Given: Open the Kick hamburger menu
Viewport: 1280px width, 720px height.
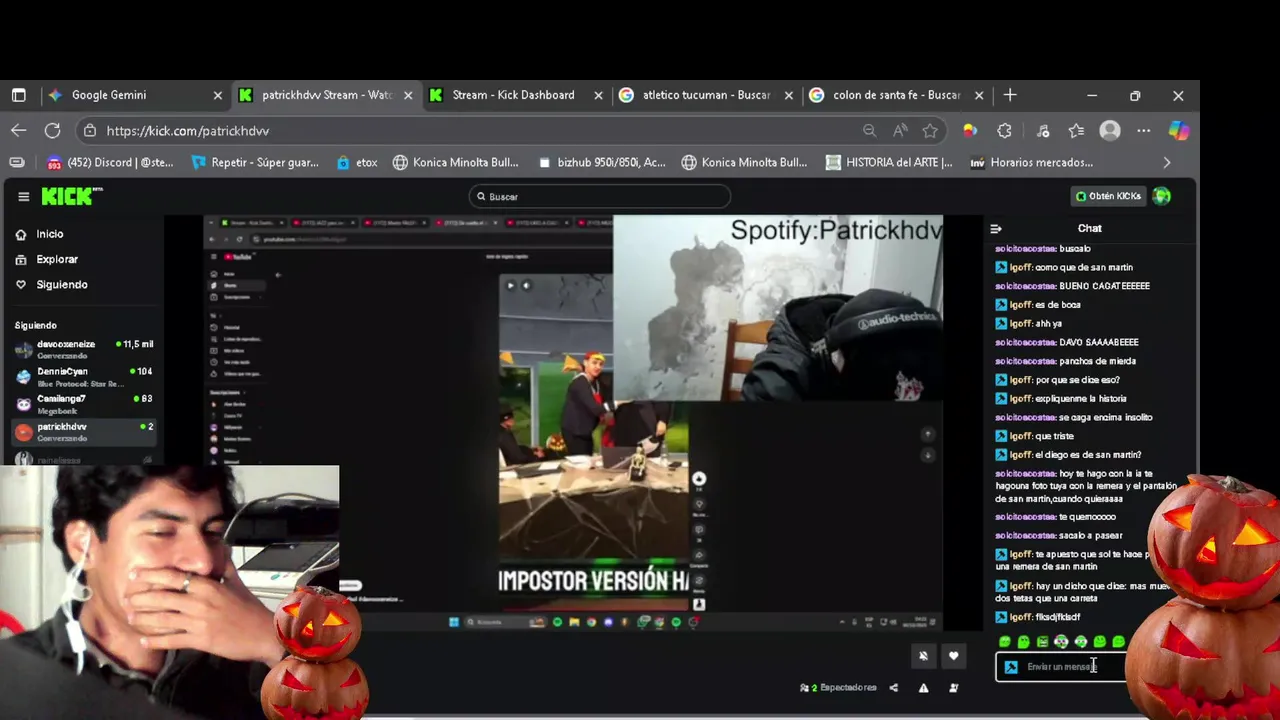Looking at the screenshot, I should click(x=23, y=196).
